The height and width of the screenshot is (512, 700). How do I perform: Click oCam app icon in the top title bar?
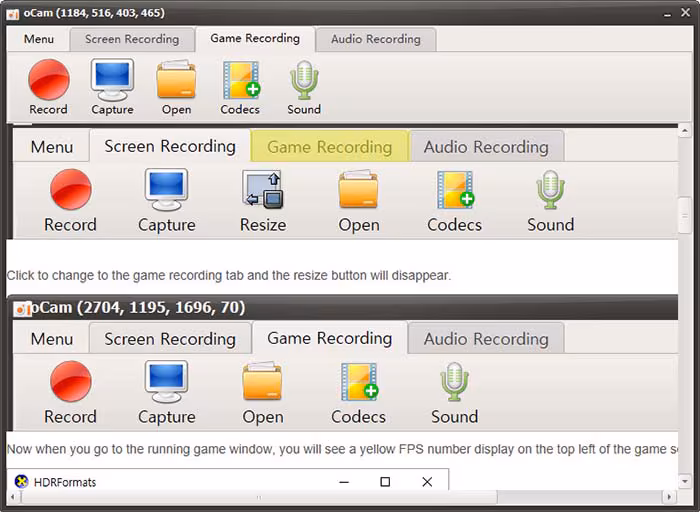click(x=12, y=14)
